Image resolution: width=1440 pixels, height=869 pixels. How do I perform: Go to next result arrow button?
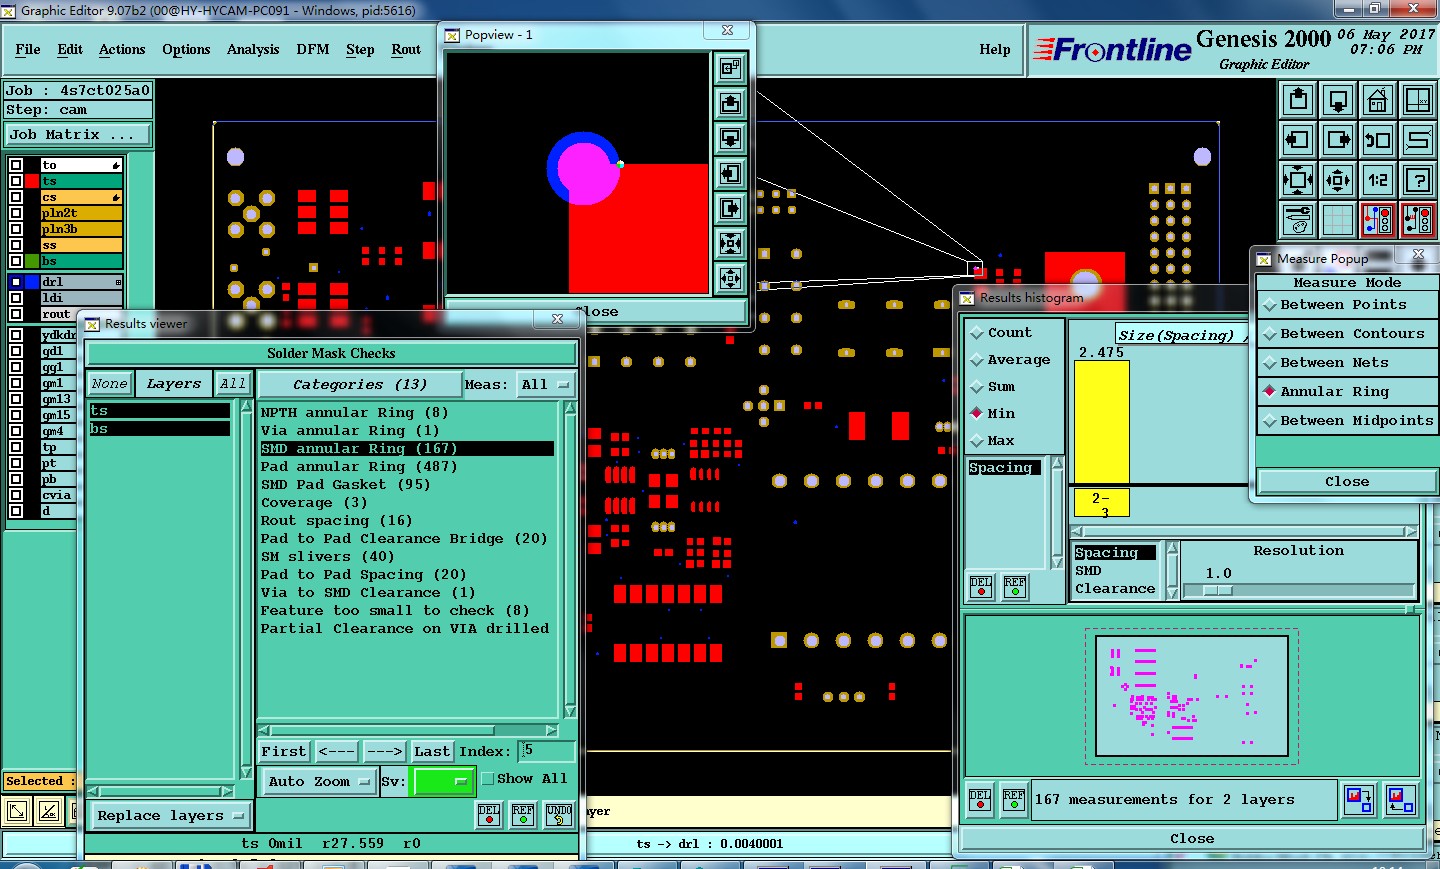coord(385,752)
